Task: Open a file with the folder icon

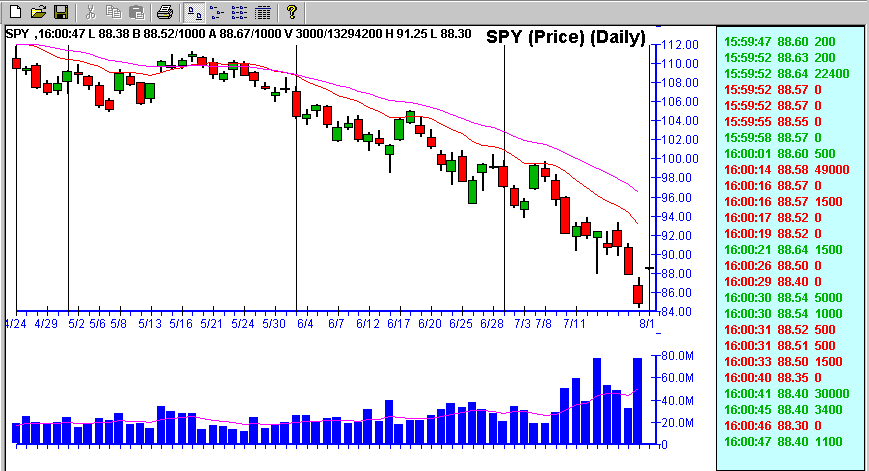Action: coord(38,12)
